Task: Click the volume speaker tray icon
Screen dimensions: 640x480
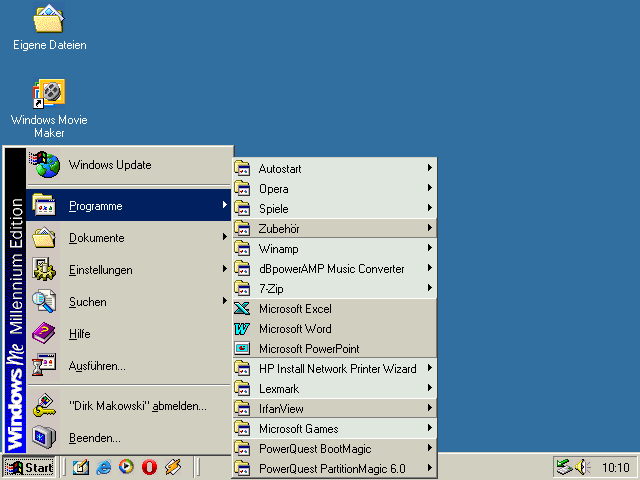Action: point(583,467)
